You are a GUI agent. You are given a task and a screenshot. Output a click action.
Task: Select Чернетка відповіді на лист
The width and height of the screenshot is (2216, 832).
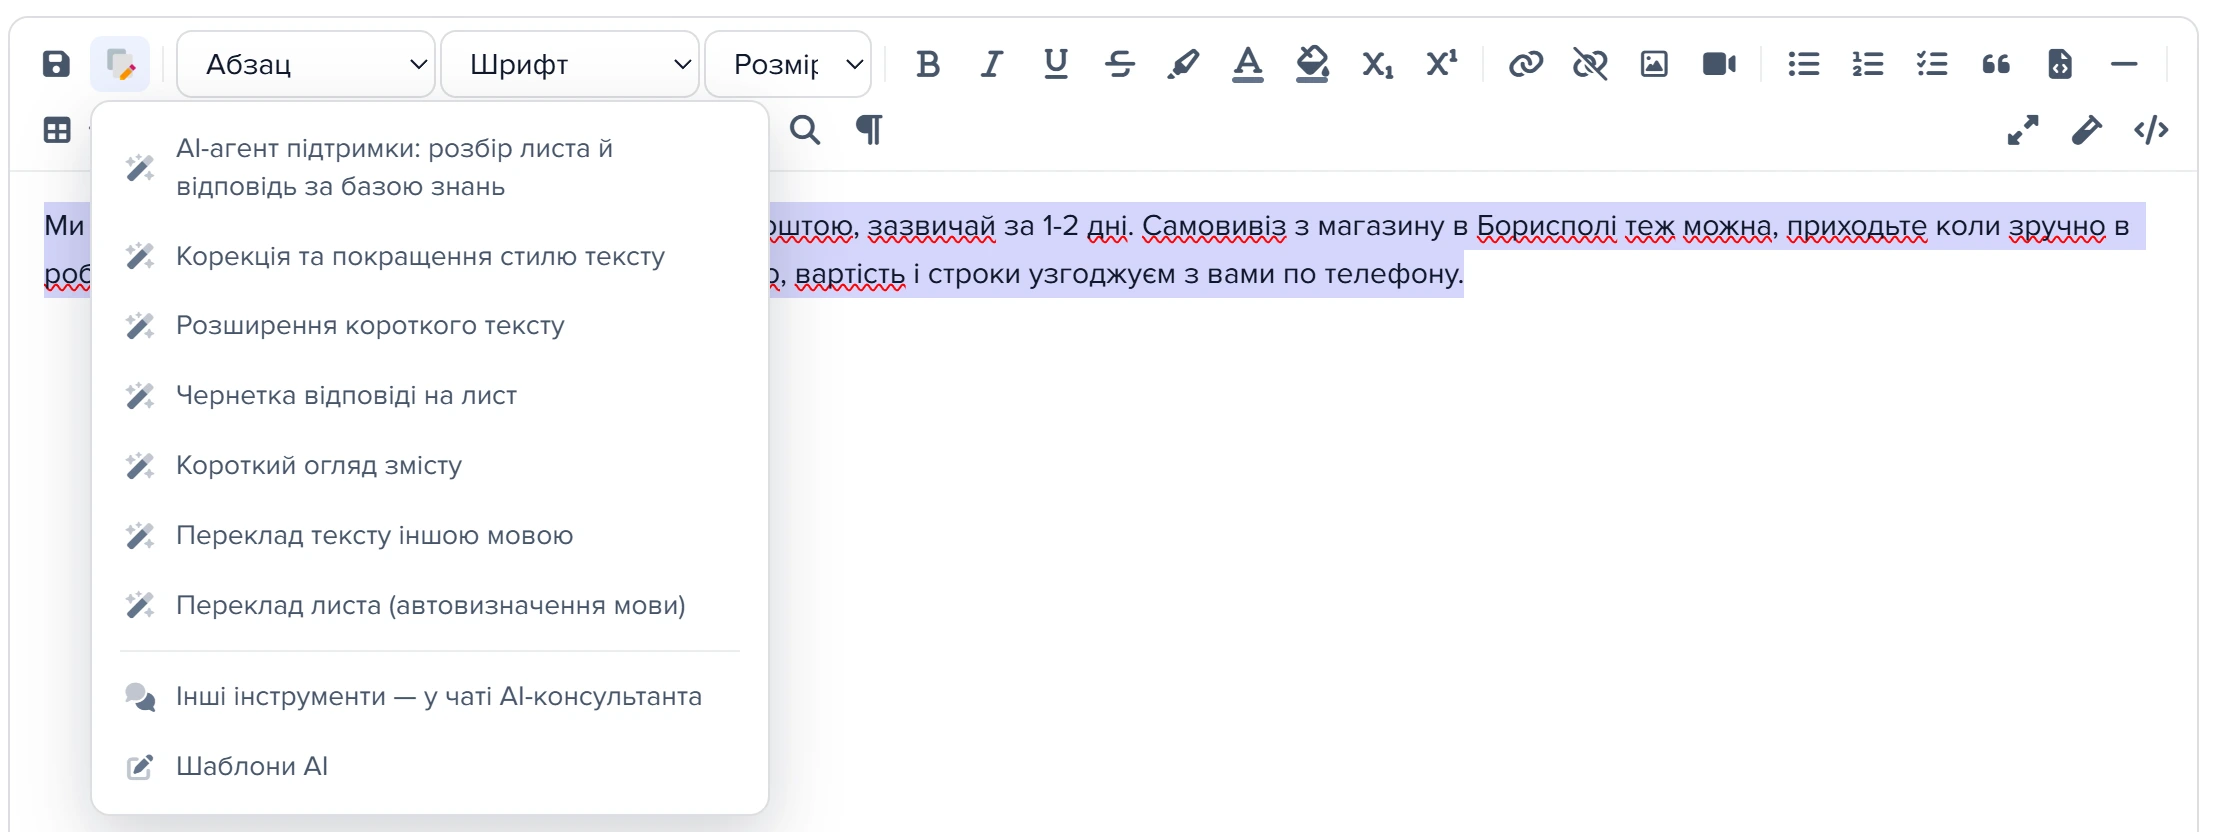430,396
